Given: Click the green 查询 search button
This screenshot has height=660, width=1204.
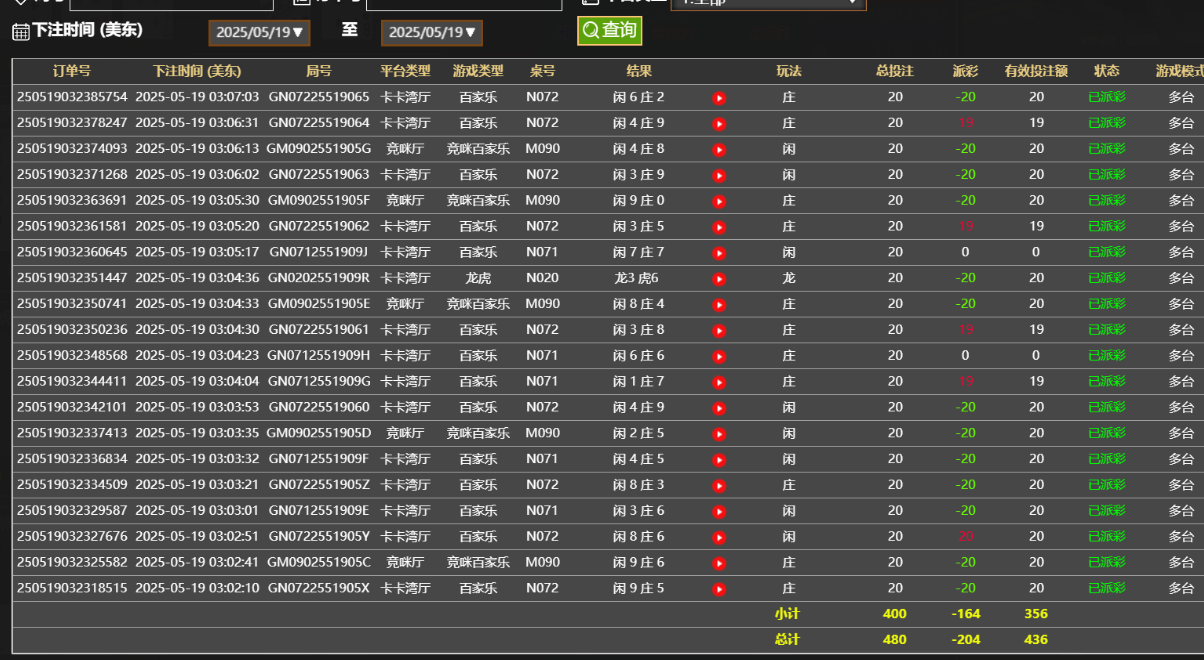Looking at the screenshot, I should click(609, 31).
